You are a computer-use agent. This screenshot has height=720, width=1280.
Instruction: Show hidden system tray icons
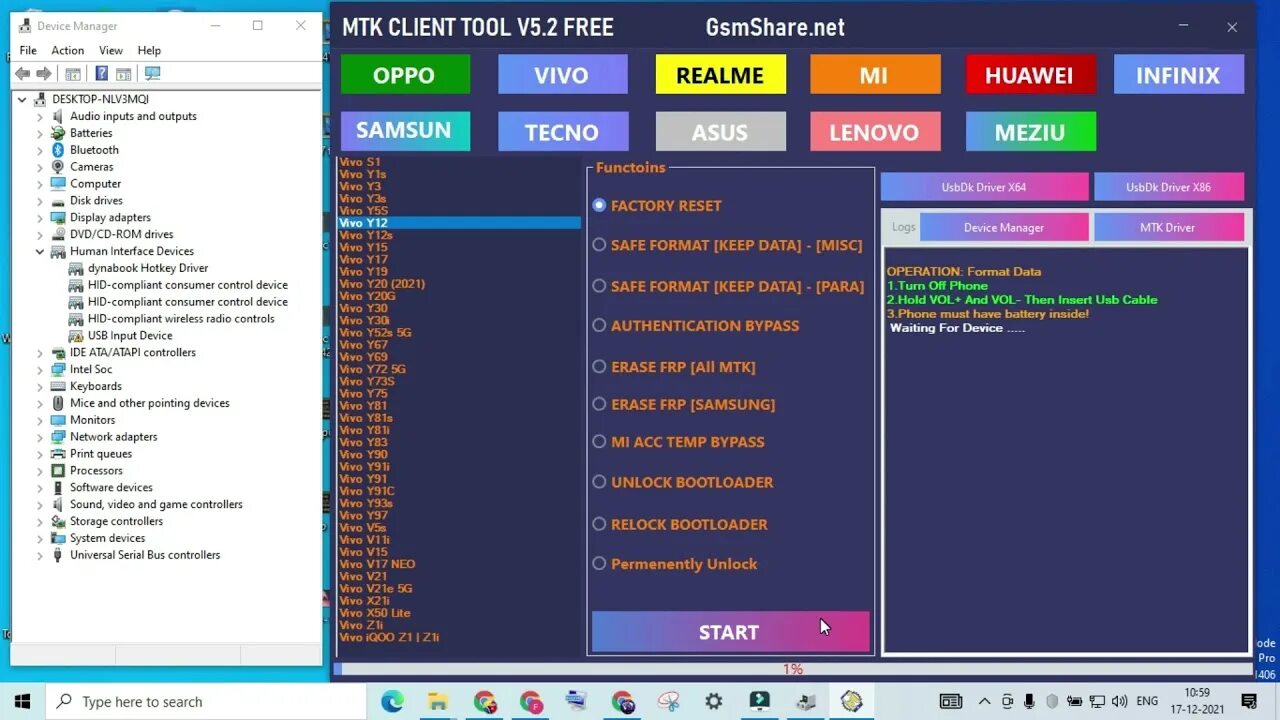coord(985,702)
